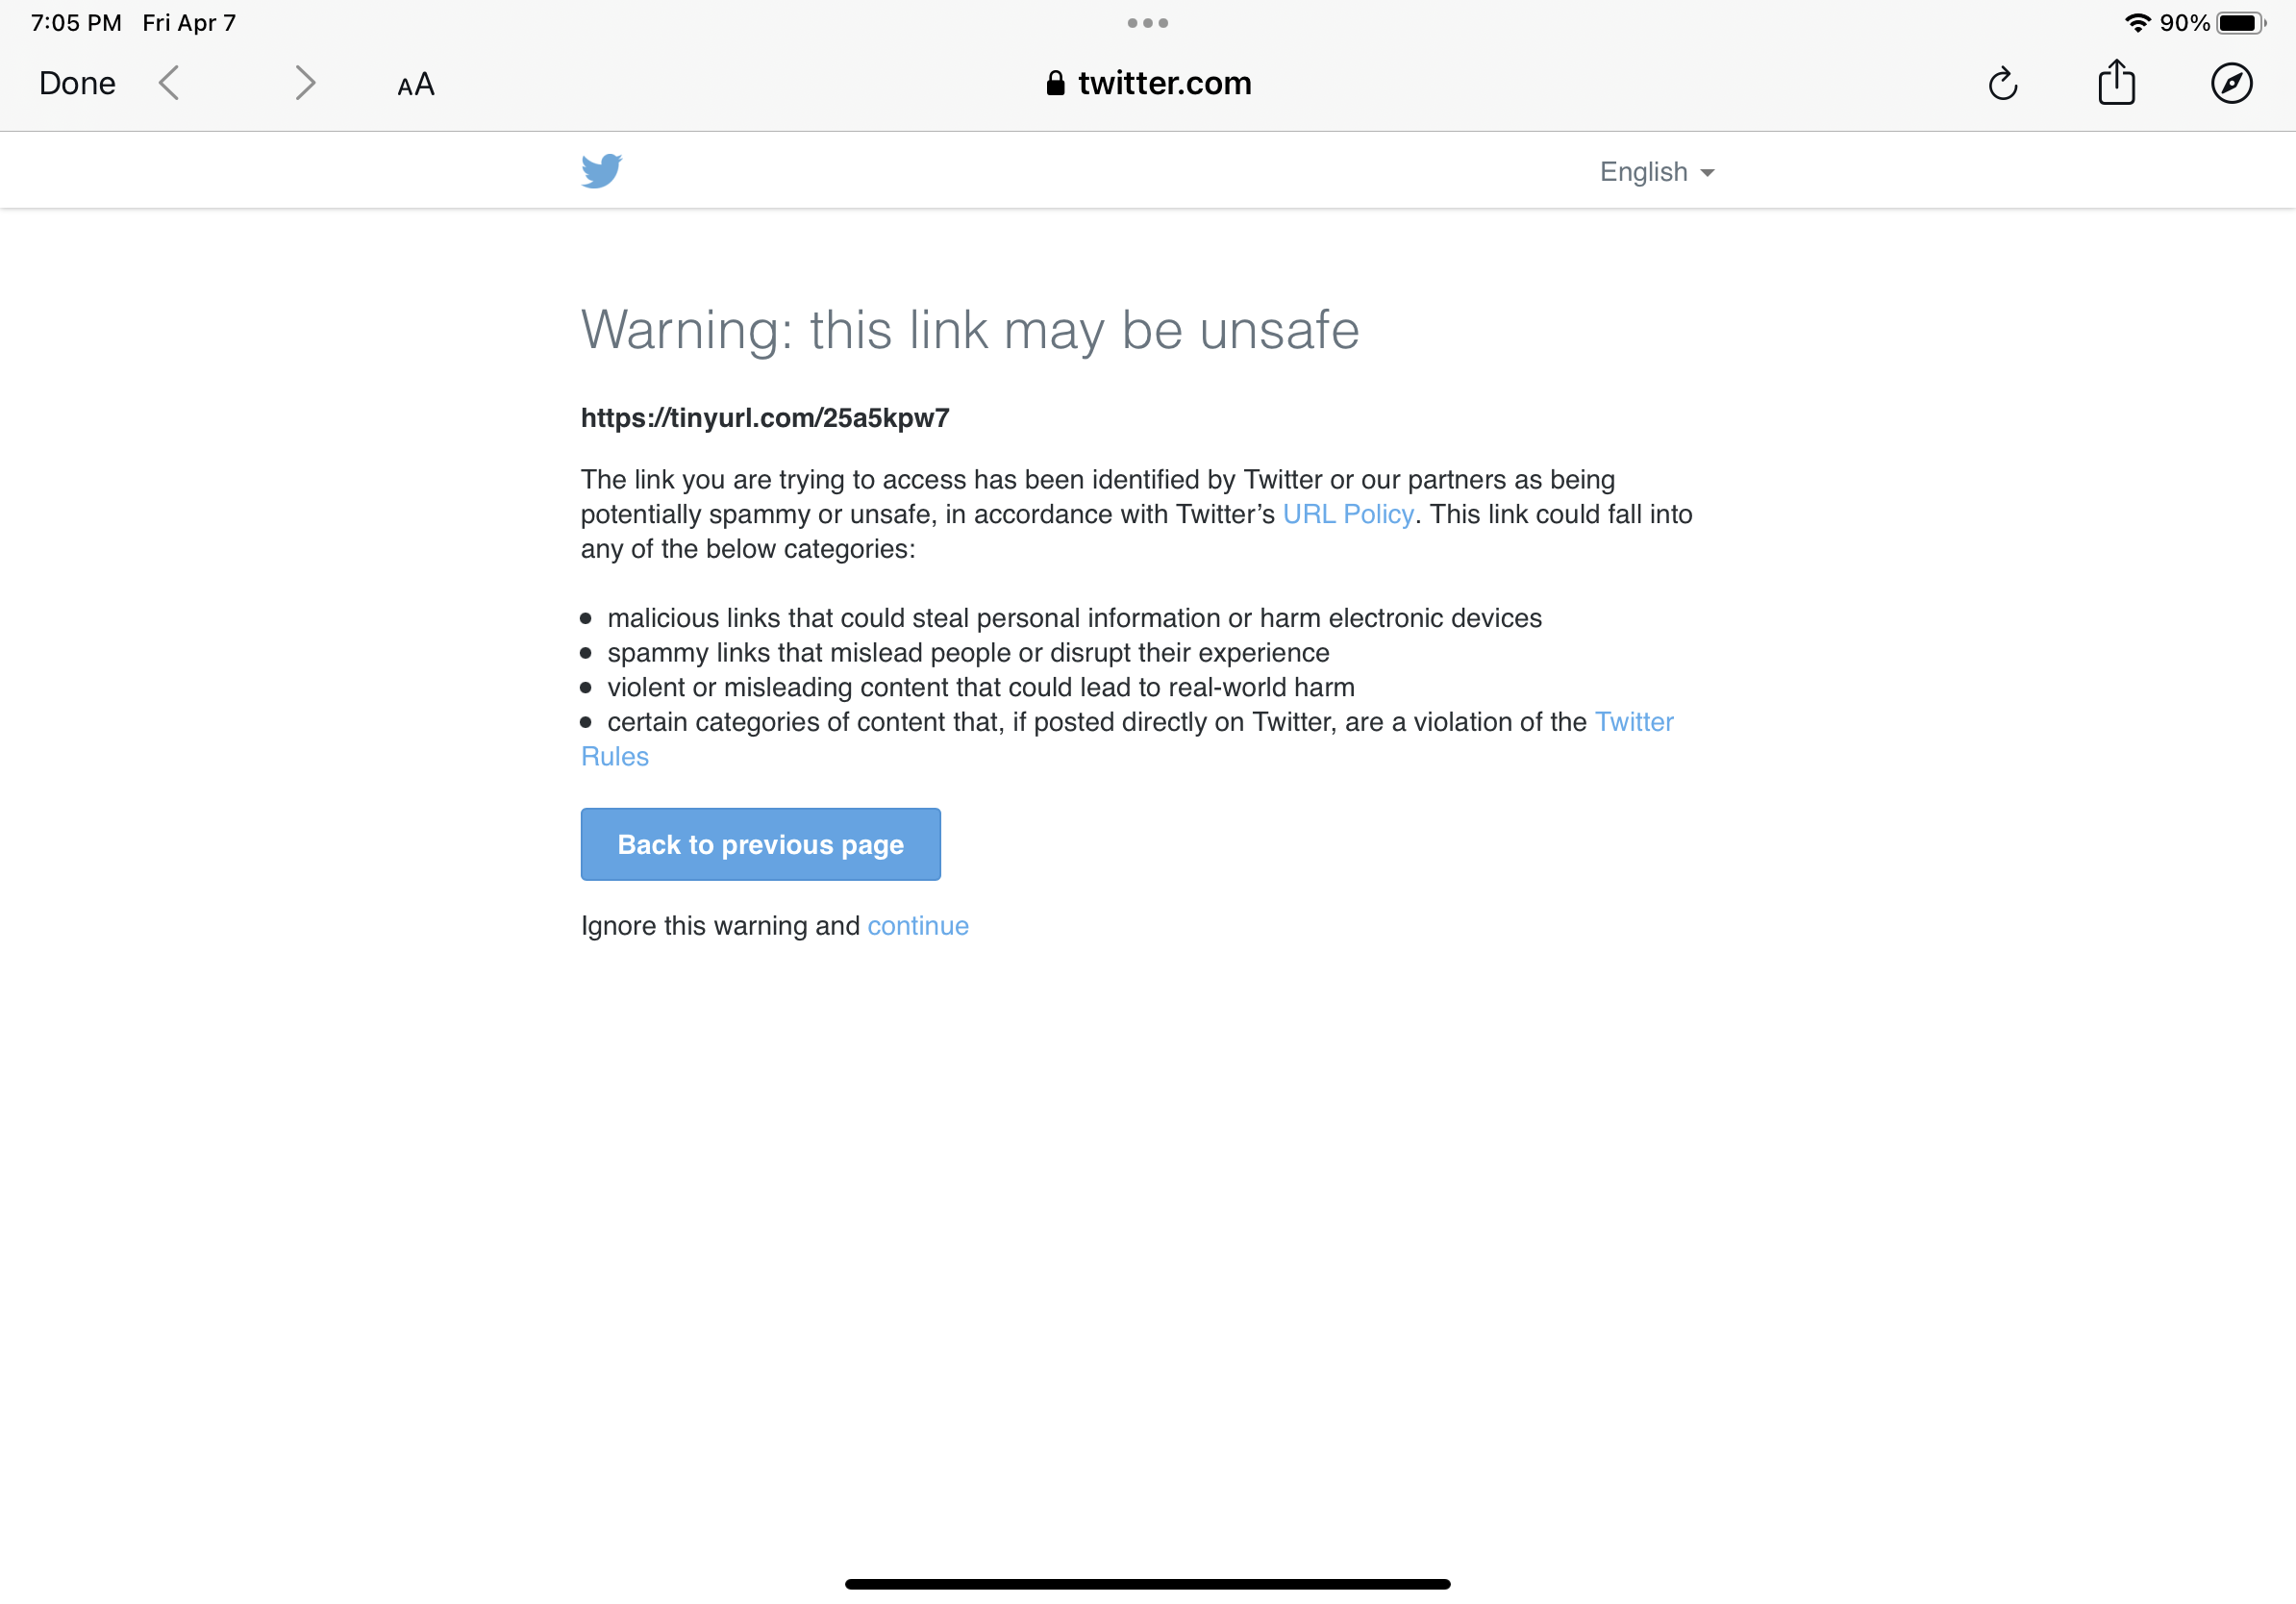The width and height of the screenshot is (2296, 1604).
Task: Reload the page with the refresh icon
Action: pyautogui.click(x=2002, y=83)
